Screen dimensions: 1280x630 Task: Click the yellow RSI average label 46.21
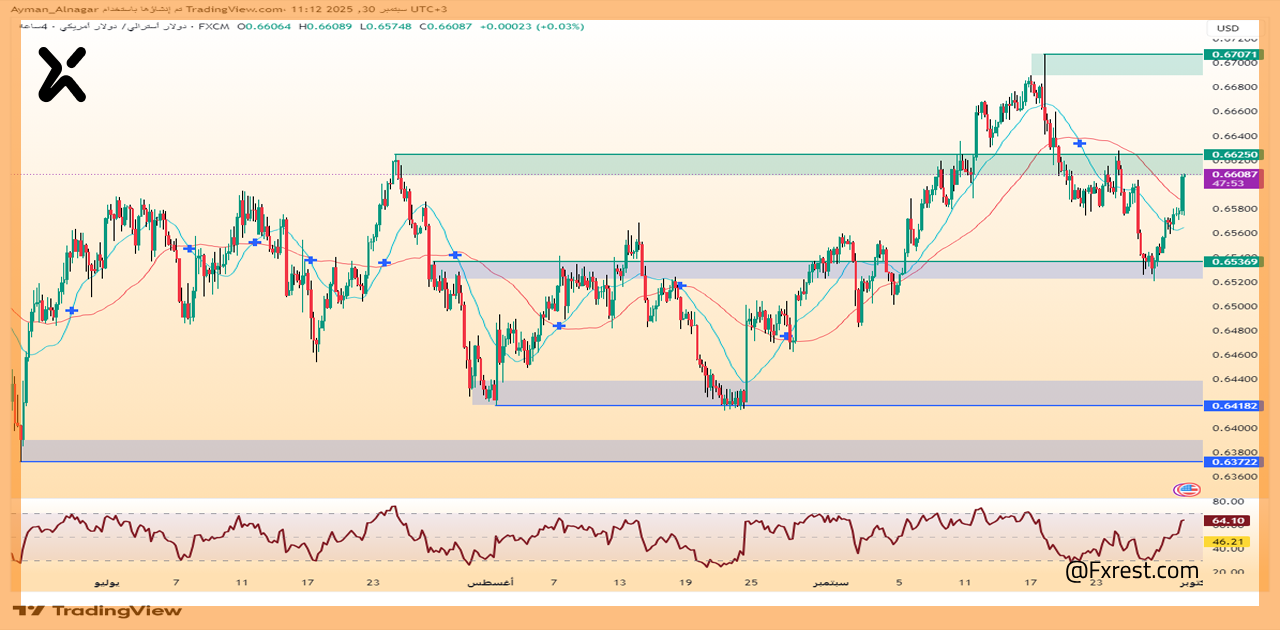(1226, 542)
